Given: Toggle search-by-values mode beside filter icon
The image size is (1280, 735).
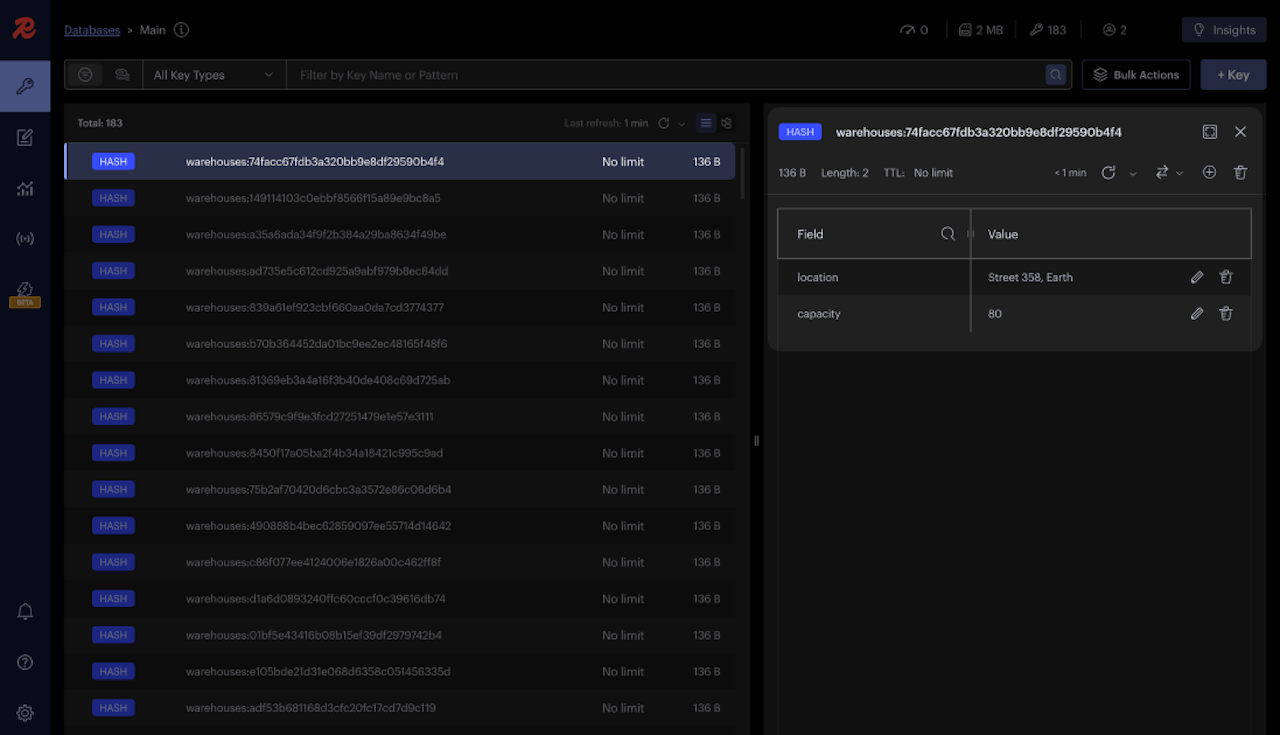Looking at the screenshot, I should point(122,75).
